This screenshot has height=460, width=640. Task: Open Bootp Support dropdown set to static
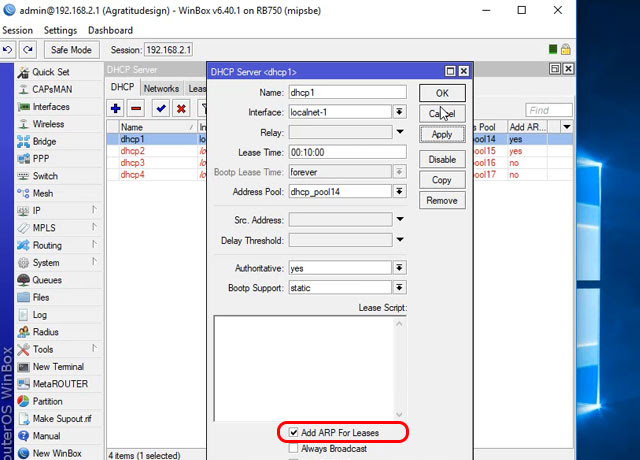coord(399,287)
